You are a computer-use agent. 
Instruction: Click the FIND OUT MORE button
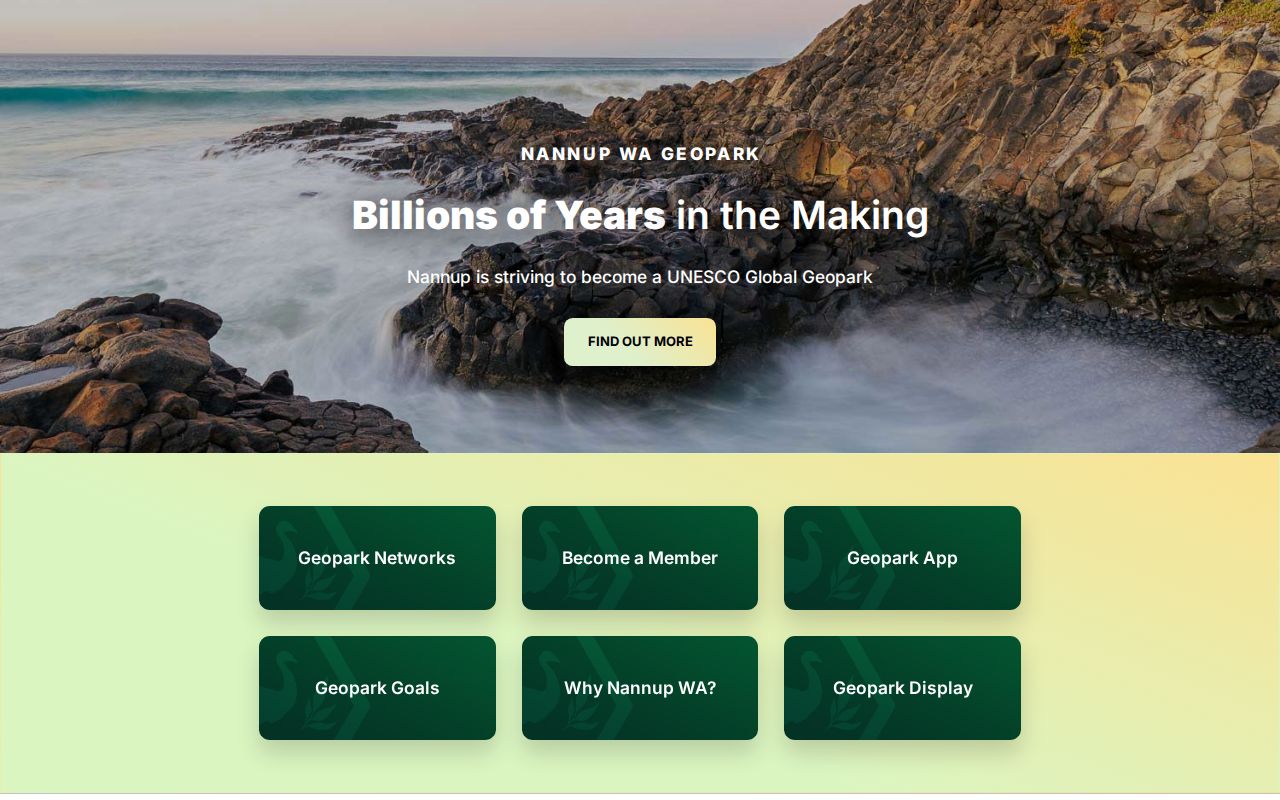(x=640, y=342)
